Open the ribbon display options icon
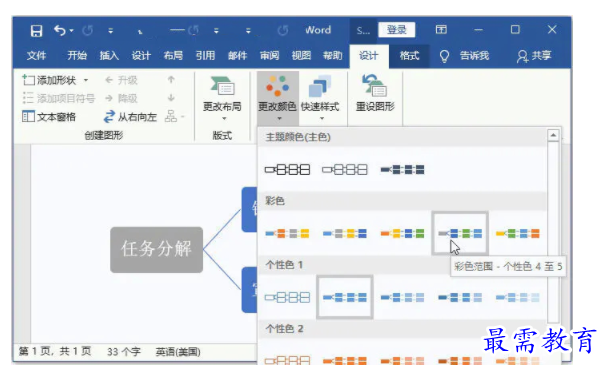 (x=441, y=30)
